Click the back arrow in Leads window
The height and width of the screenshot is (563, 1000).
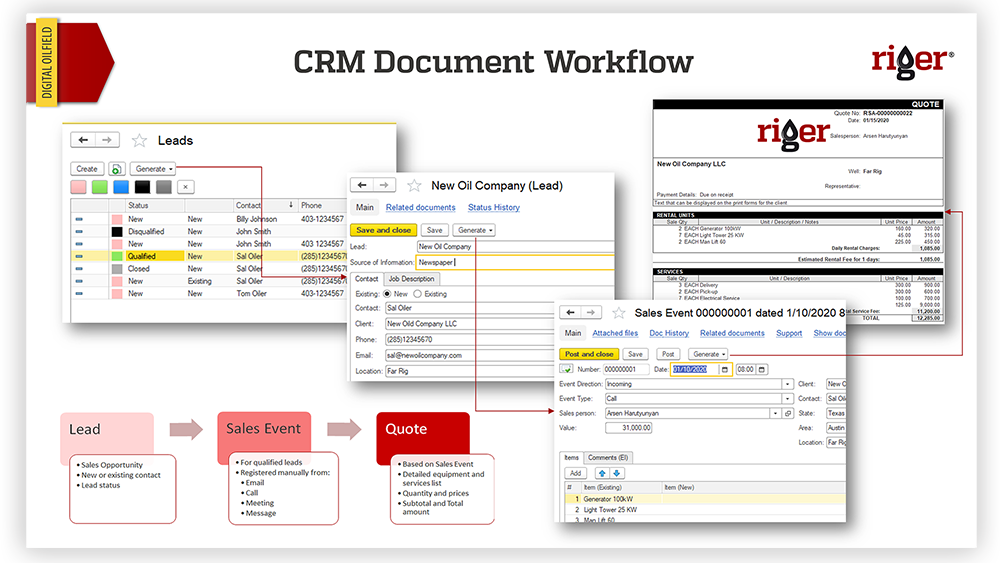pyautogui.click(x=84, y=141)
